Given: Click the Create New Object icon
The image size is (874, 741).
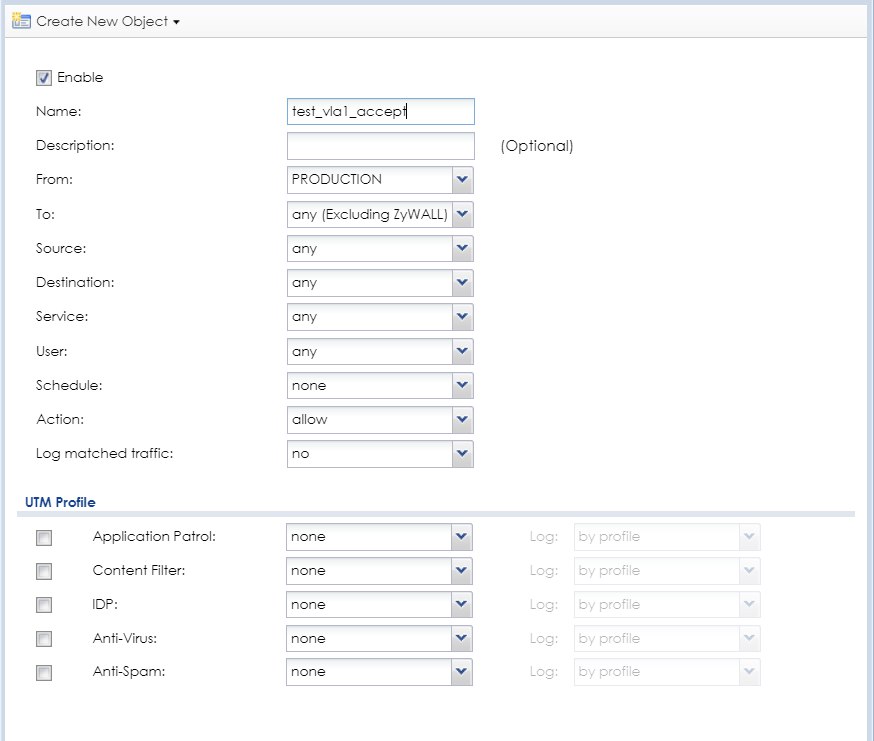Looking at the screenshot, I should click(20, 21).
